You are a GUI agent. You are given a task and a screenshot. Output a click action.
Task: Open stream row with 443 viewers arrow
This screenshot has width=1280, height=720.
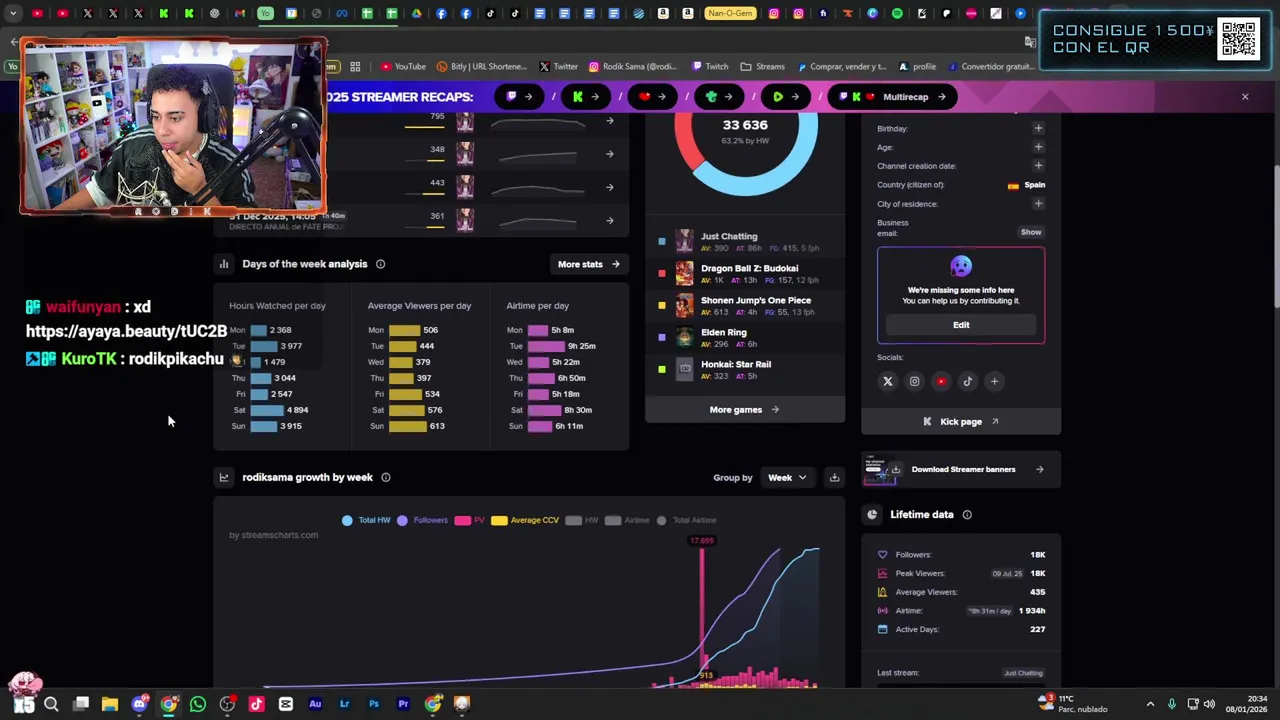click(x=610, y=187)
